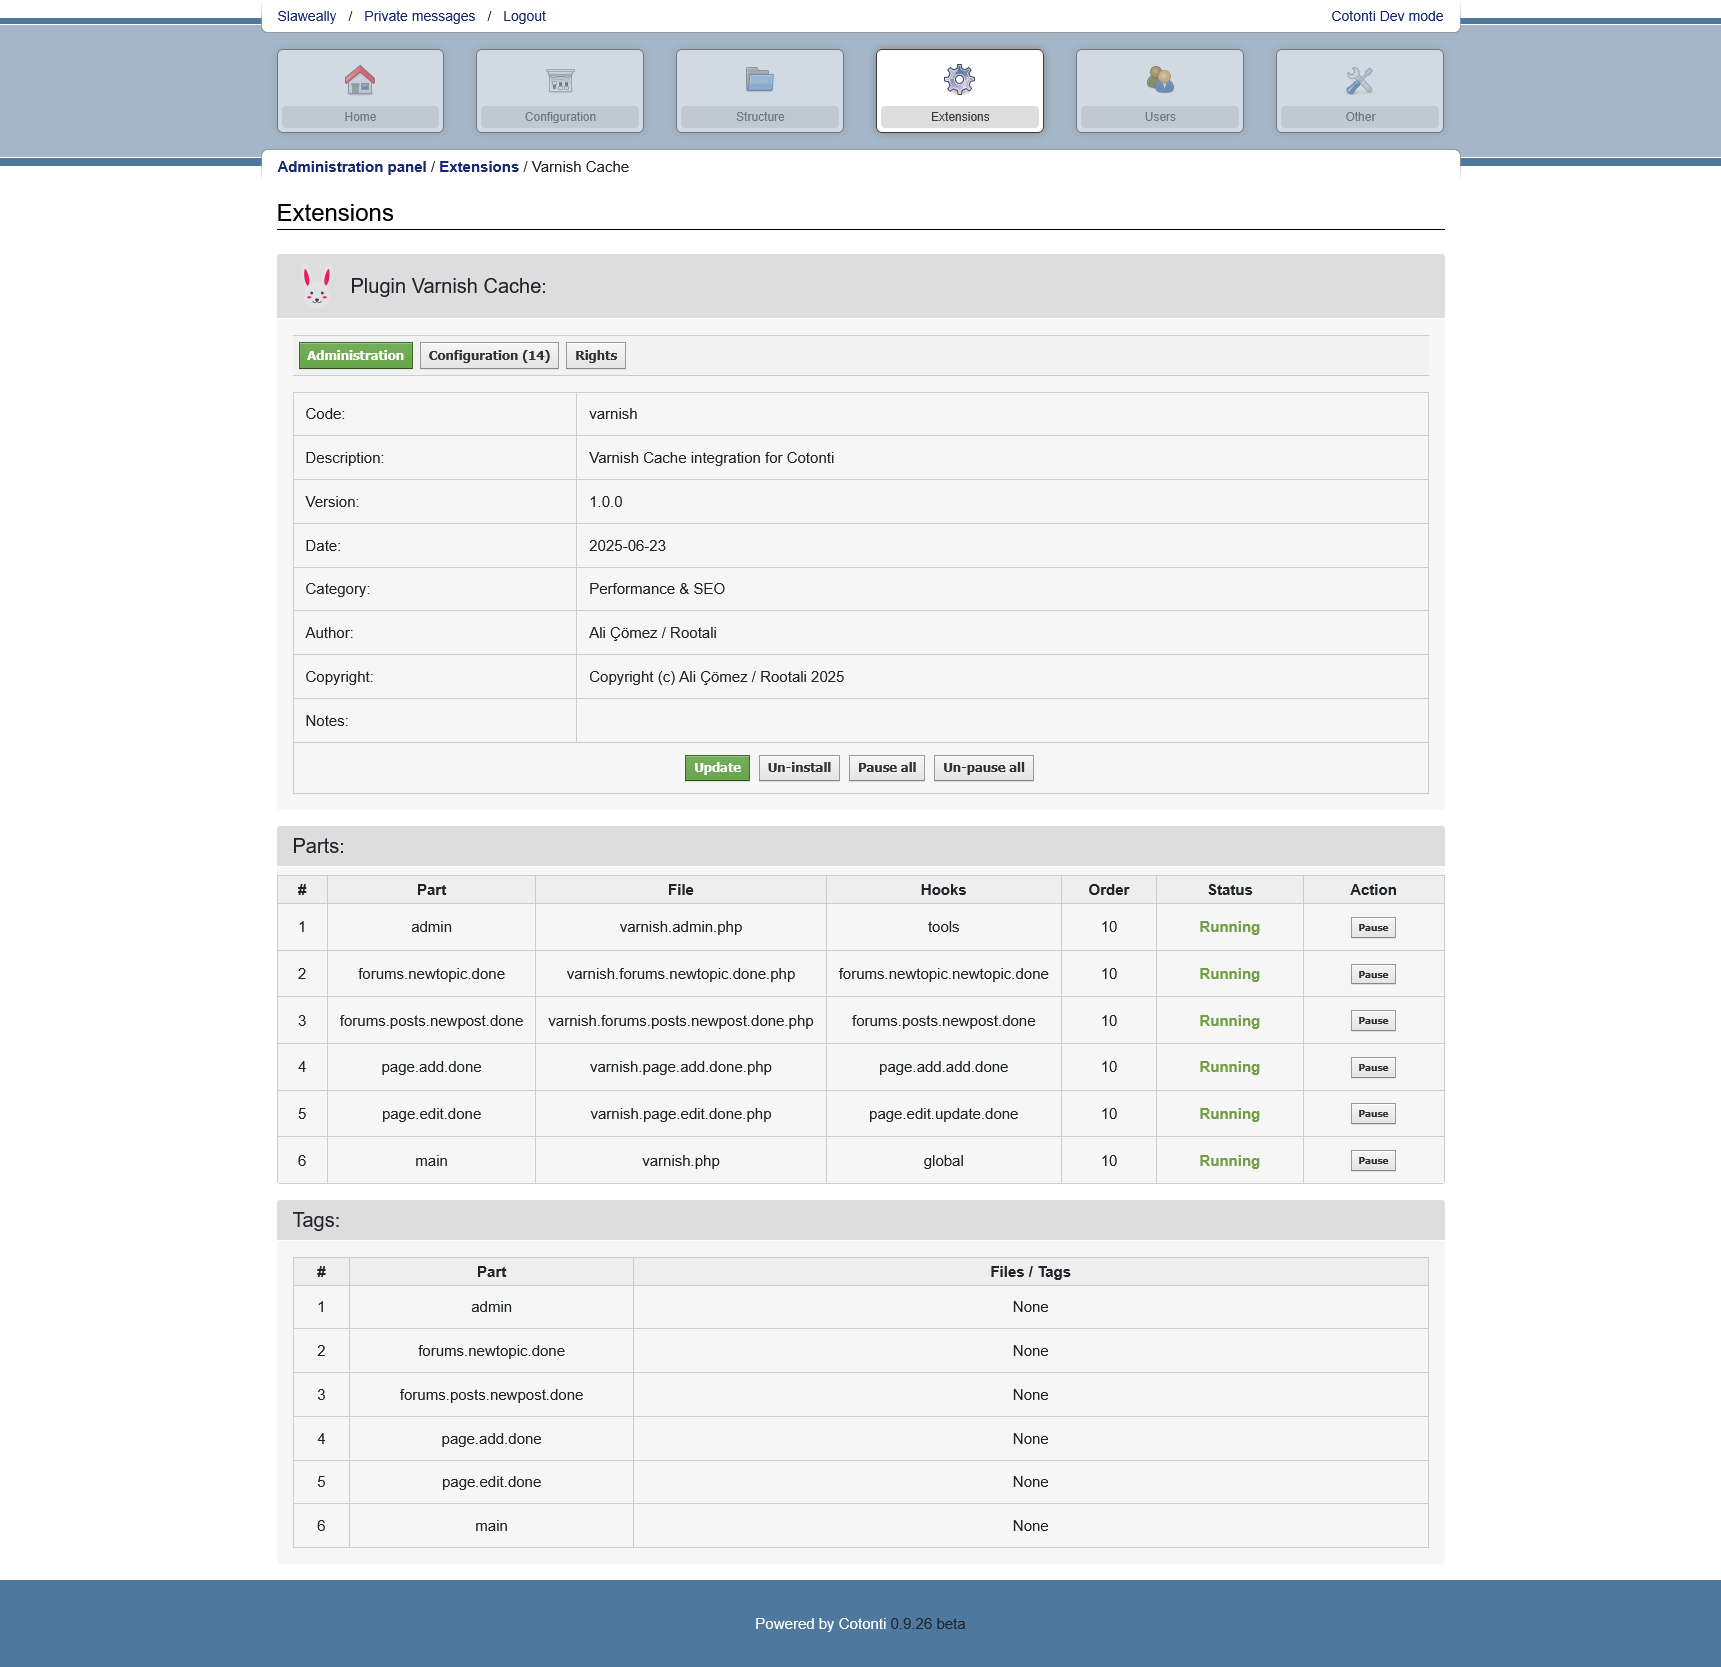Open the Other tools icon
The image size is (1721, 1667).
tap(1360, 80)
